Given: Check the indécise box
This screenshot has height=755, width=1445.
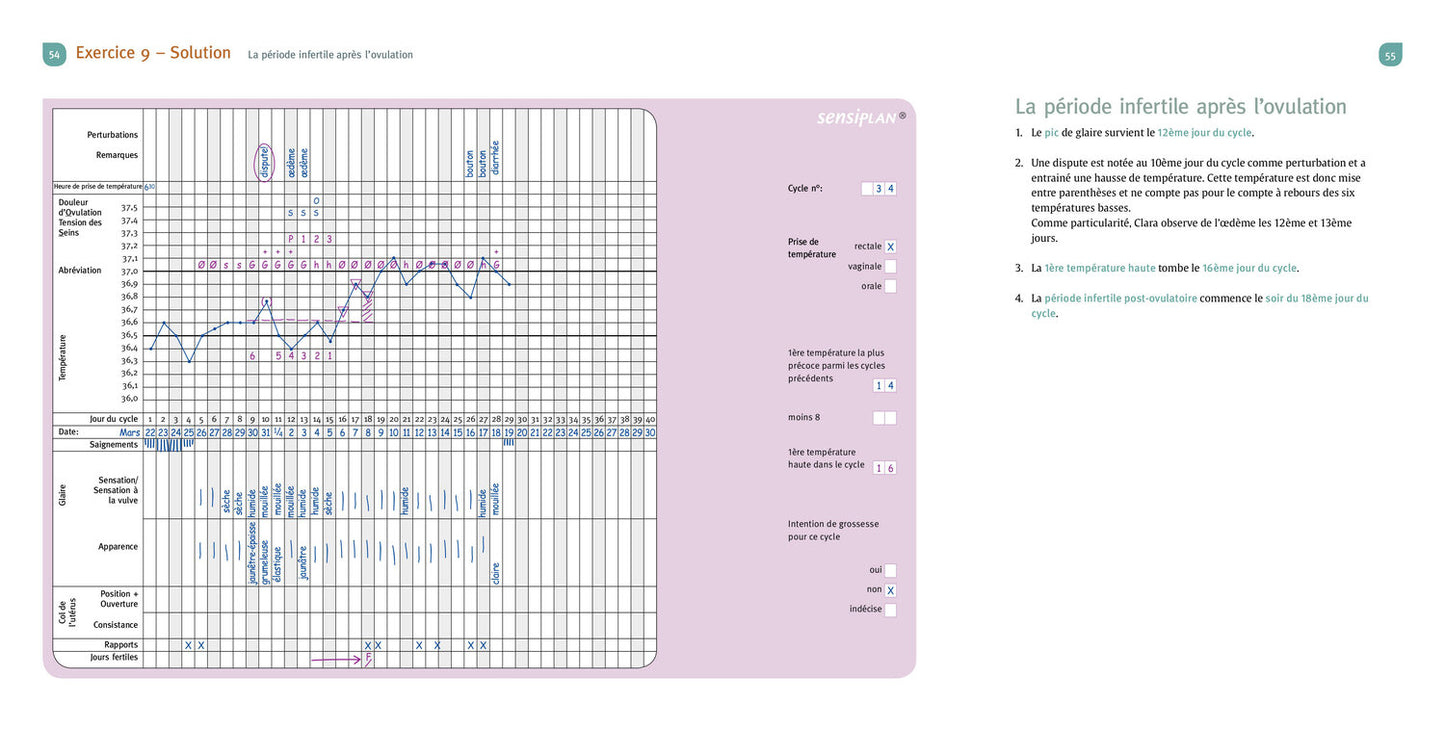Looking at the screenshot, I should pyautogui.click(x=890, y=610).
